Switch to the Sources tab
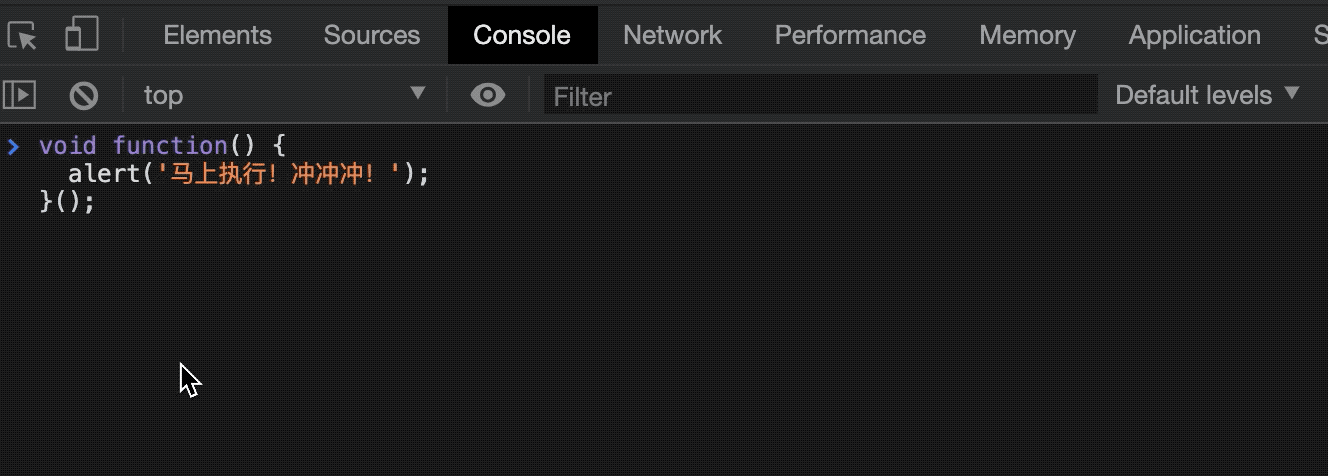Image resolution: width=1328 pixels, height=476 pixels. coord(371,35)
